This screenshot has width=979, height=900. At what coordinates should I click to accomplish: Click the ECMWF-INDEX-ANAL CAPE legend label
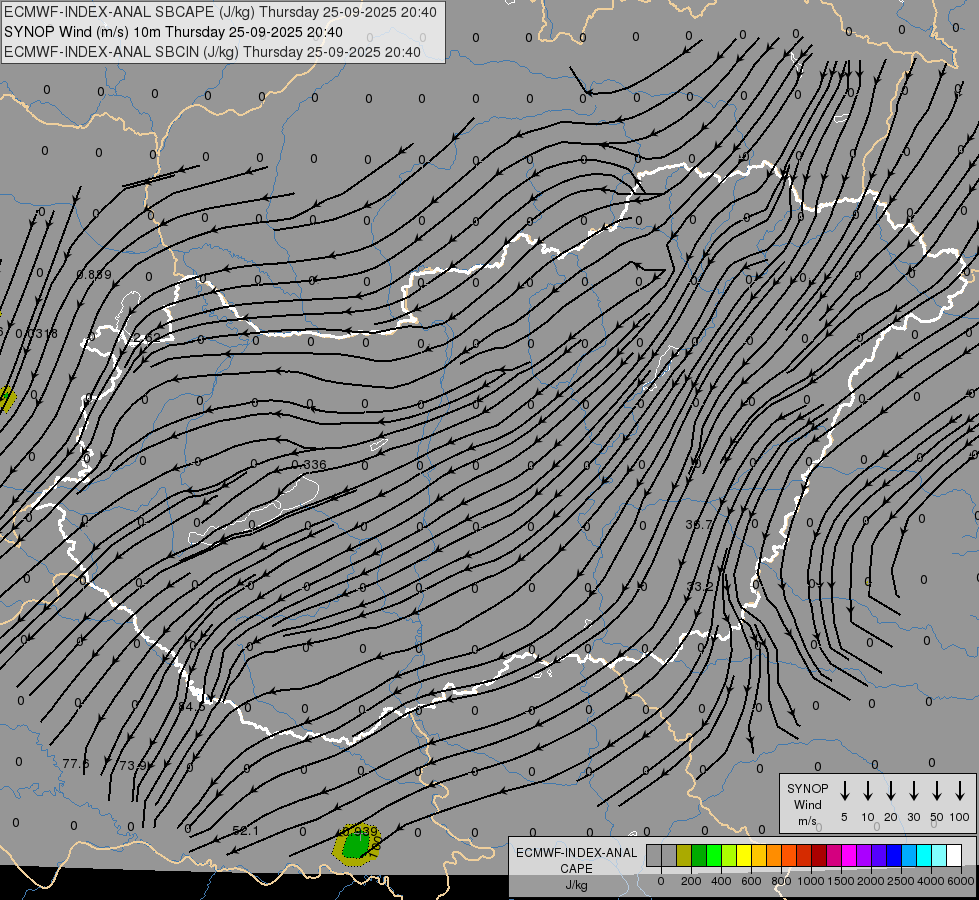tap(576, 860)
